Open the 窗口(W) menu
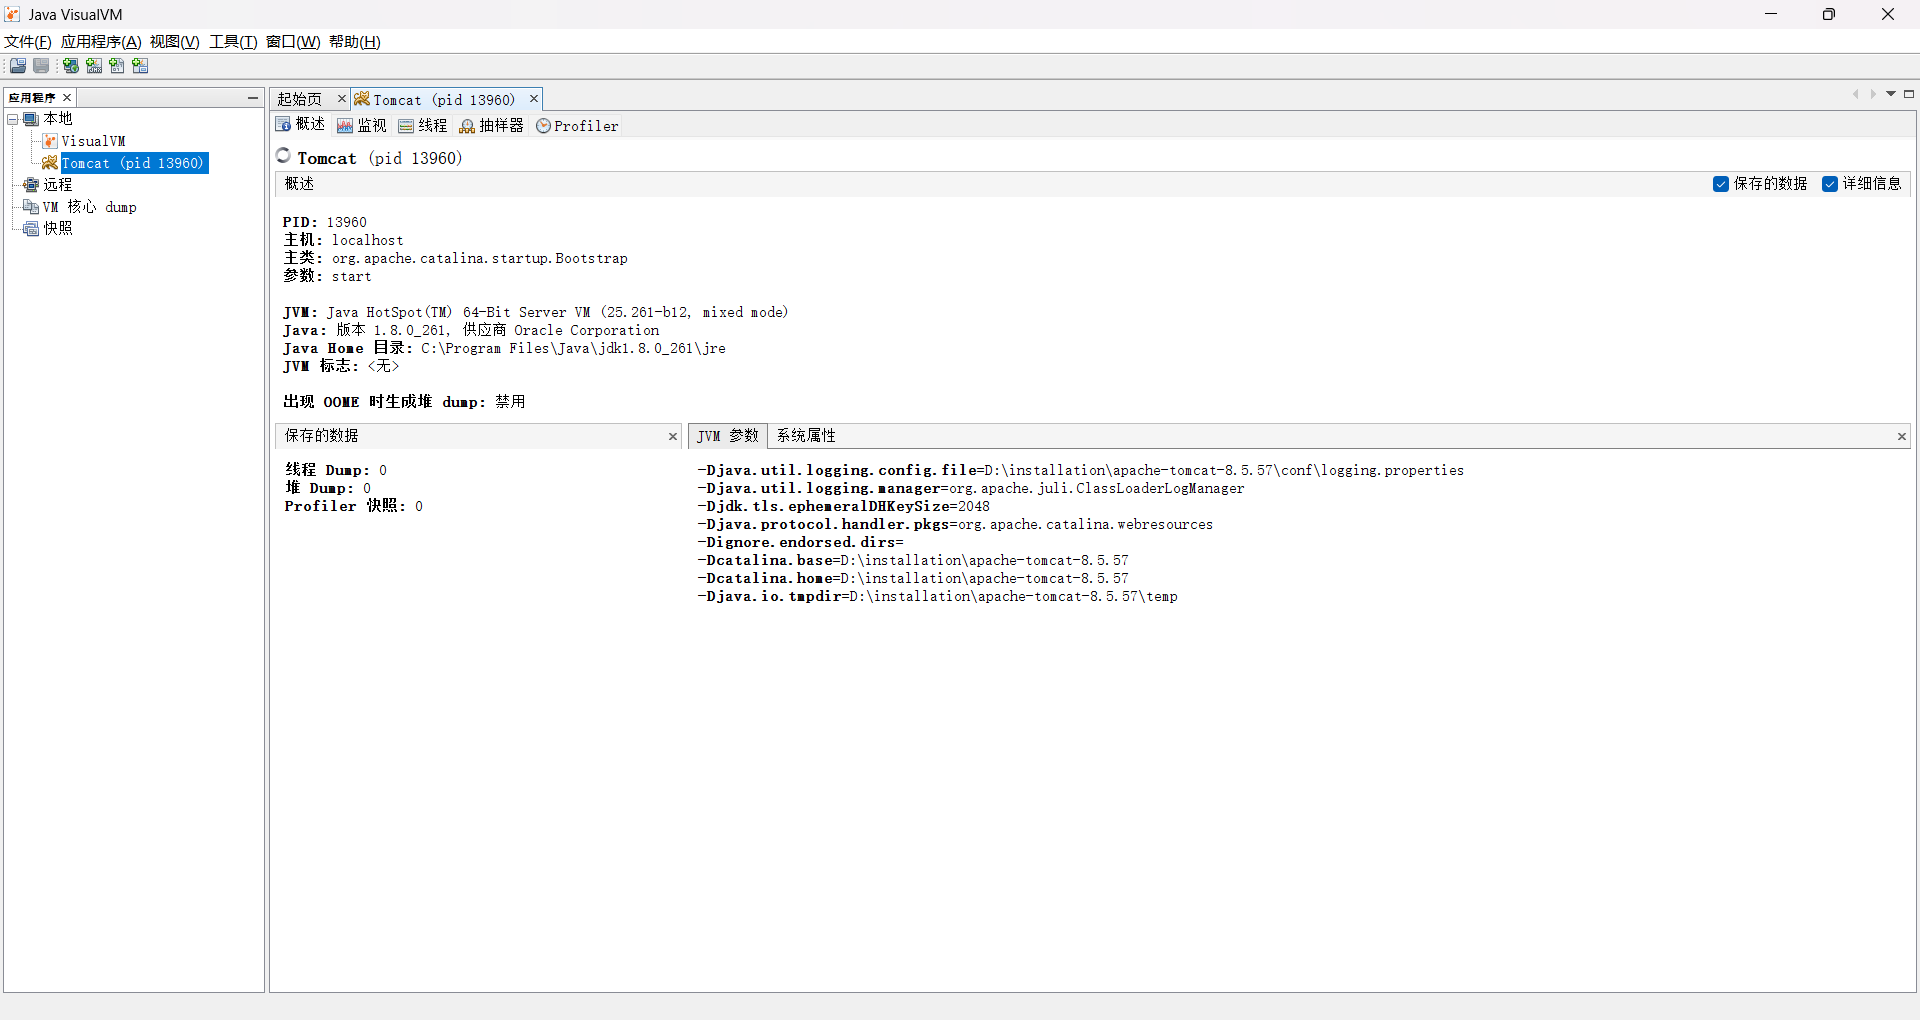This screenshot has width=1920, height=1020. tap(293, 41)
